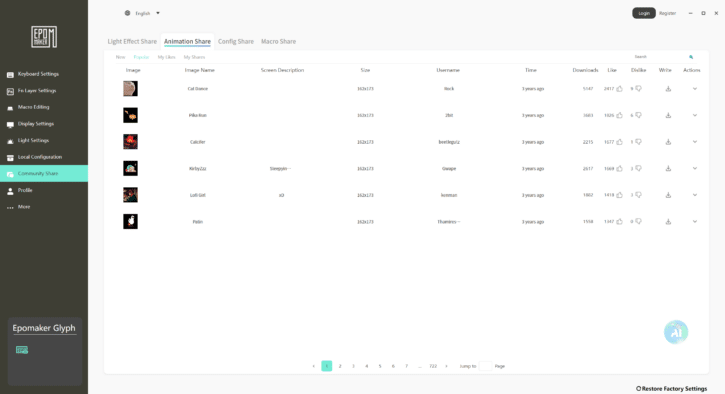Like the Pika Run animation
The image size is (725, 394).
(619, 115)
